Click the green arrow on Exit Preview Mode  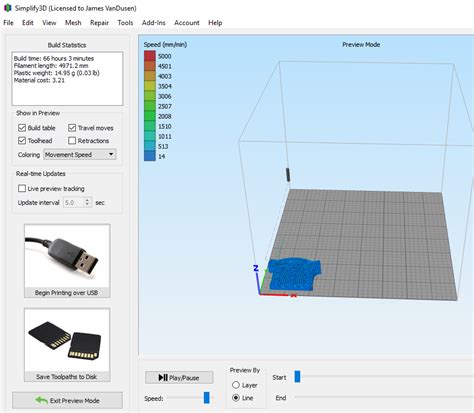(42, 400)
